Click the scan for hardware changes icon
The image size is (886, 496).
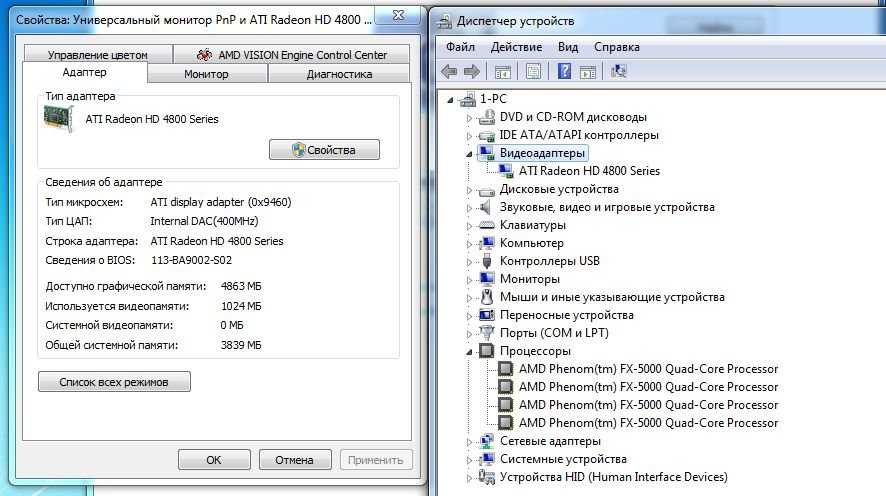(x=619, y=71)
